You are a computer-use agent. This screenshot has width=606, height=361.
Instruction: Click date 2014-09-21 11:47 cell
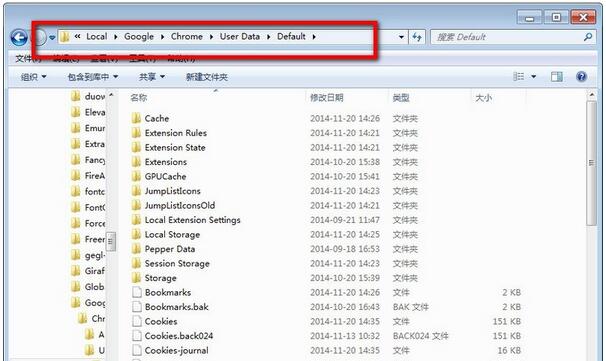(x=345, y=220)
